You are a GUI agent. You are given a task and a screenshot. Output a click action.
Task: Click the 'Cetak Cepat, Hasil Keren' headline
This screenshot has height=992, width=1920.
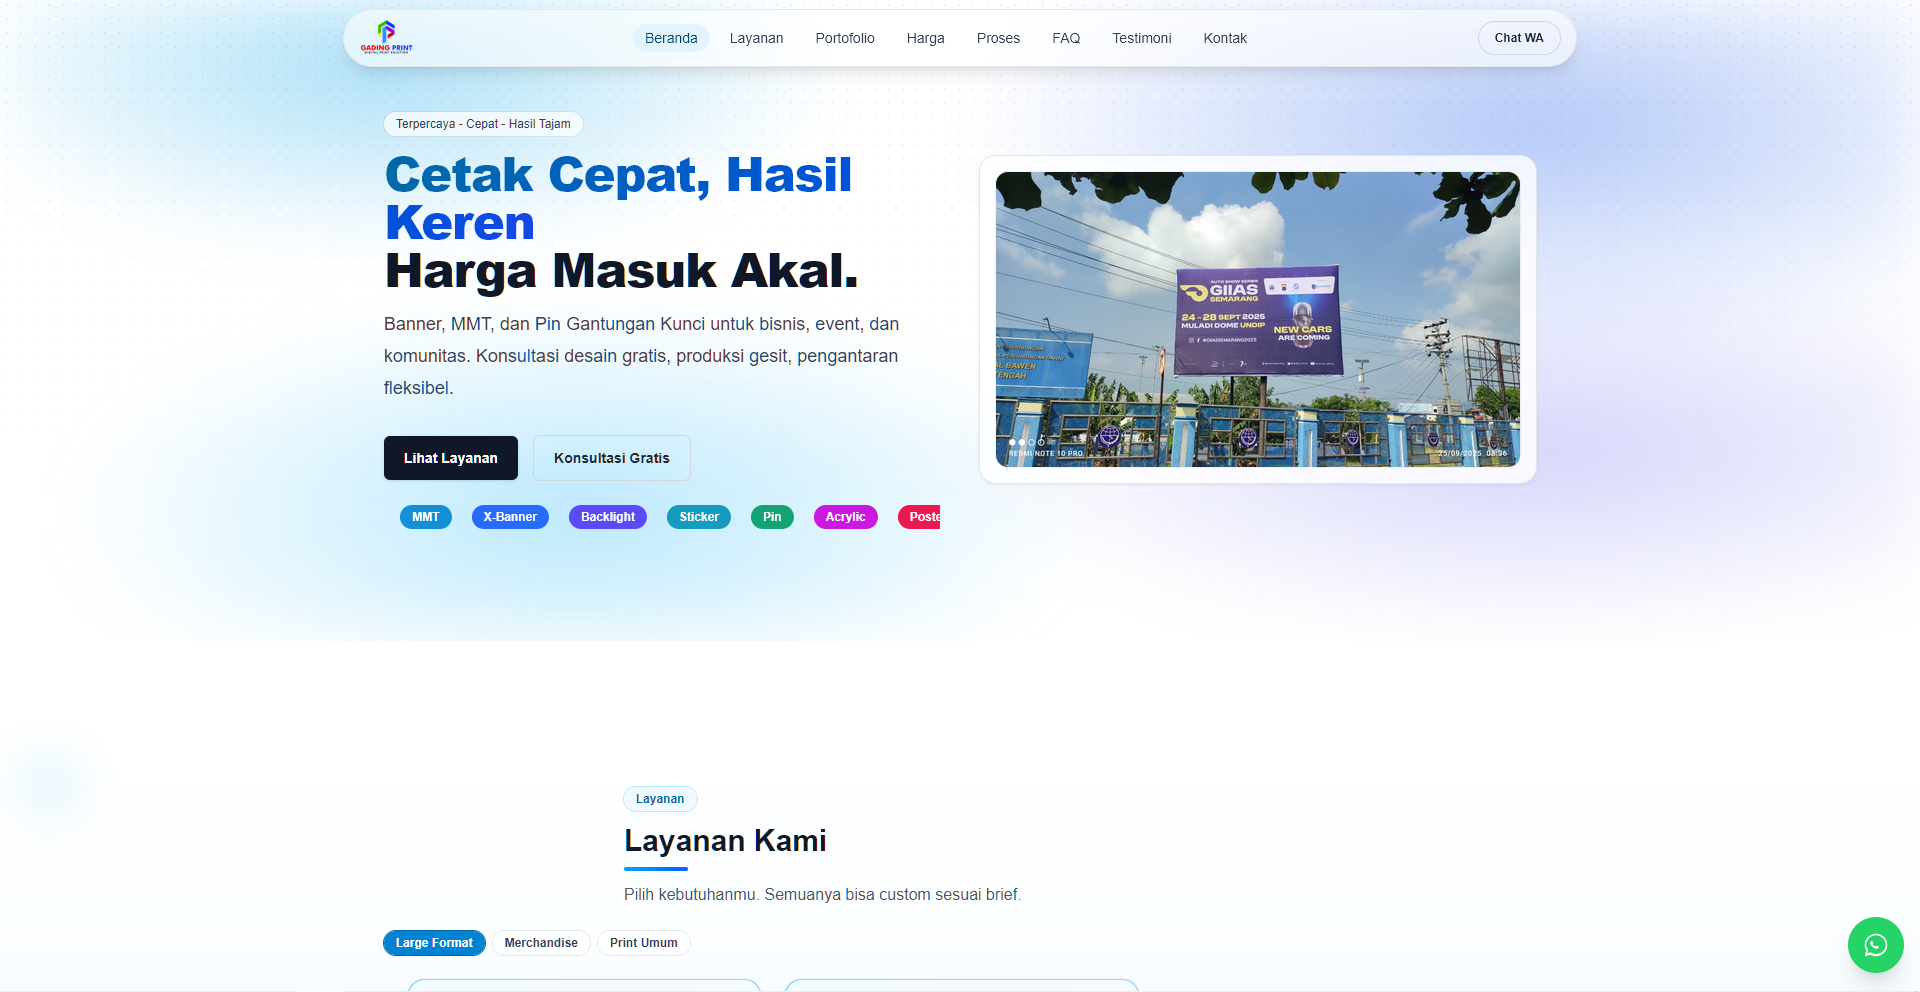pyautogui.click(x=618, y=198)
